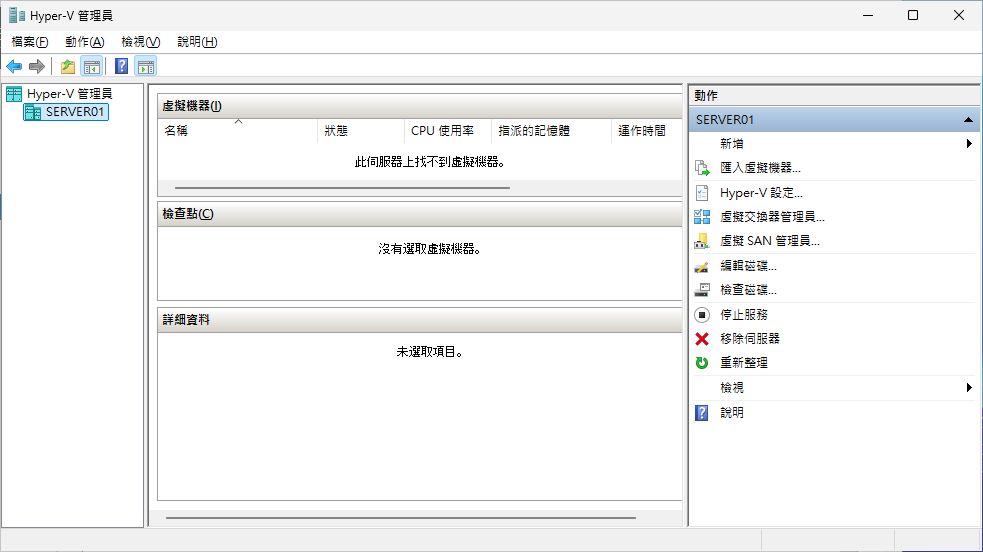Toggle the console tree pane toolbar icon
Image resolution: width=983 pixels, height=552 pixels.
click(92, 66)
